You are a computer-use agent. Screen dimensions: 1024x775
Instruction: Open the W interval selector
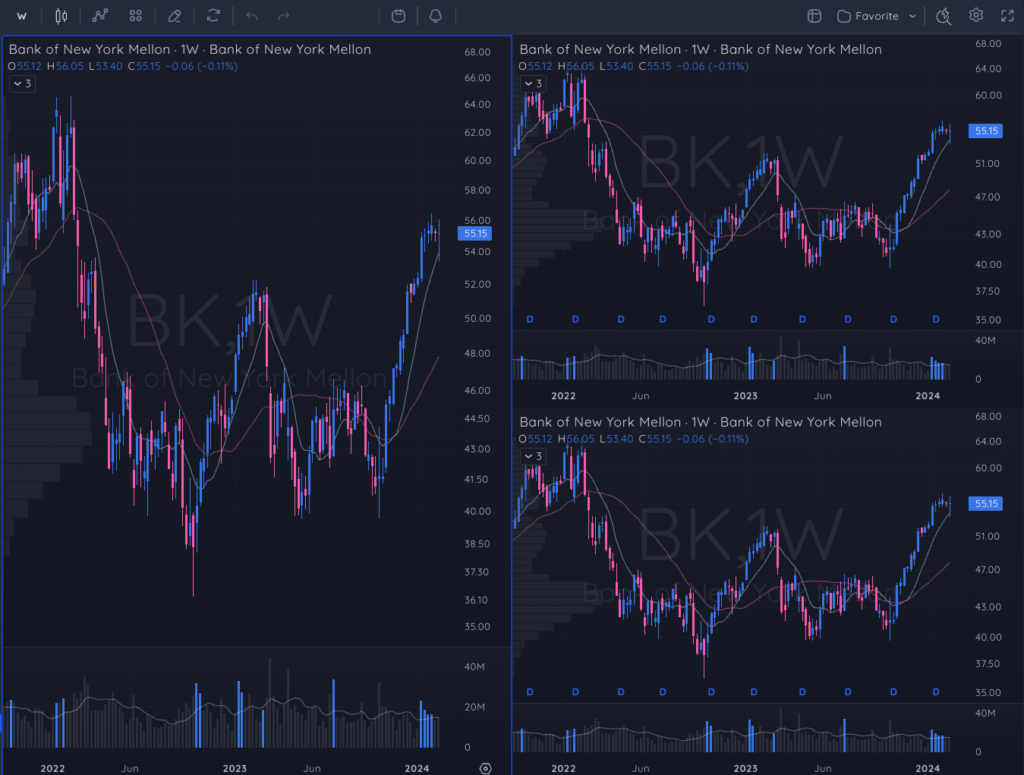click(22, 16)
